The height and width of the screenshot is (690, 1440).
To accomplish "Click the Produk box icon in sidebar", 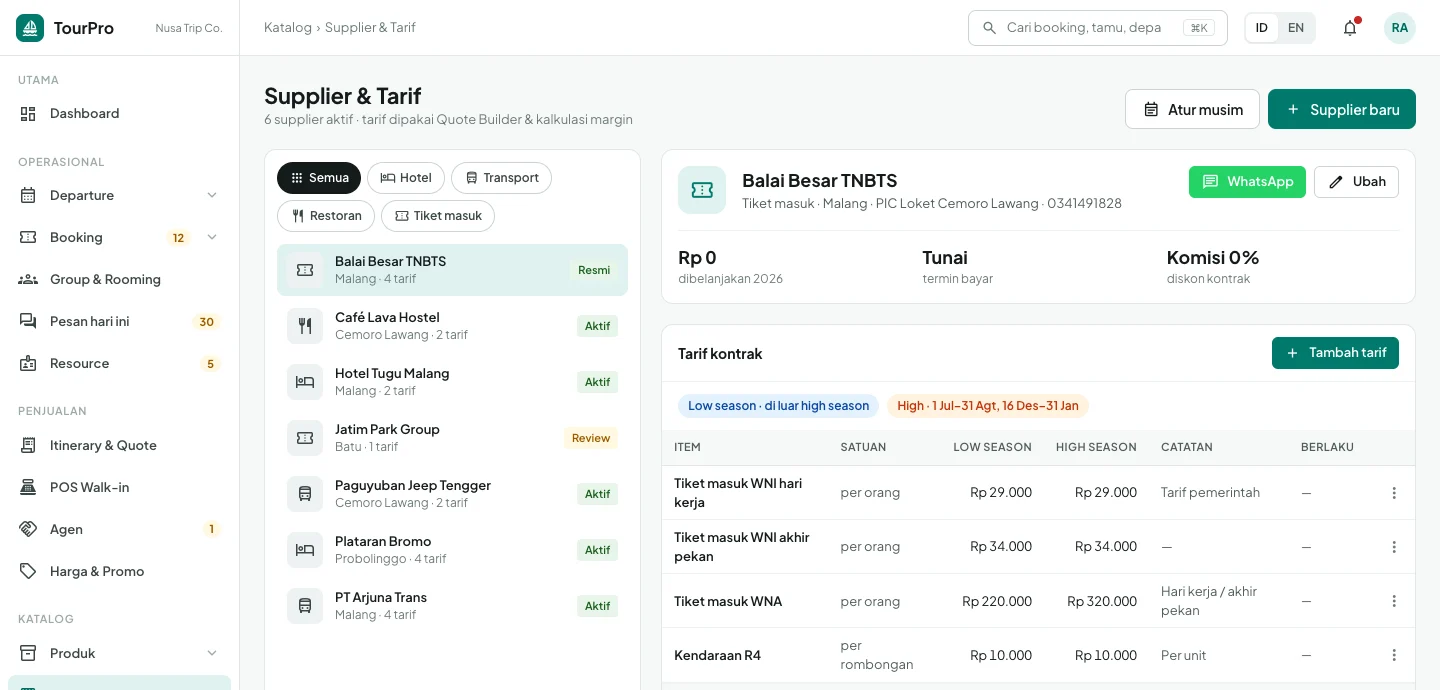I will pos(28,654).
